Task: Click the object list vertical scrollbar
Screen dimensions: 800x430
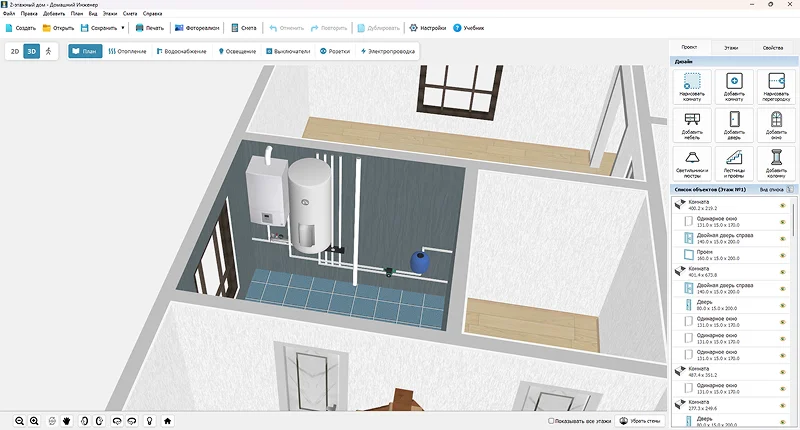Action: (x=795, y=225)
